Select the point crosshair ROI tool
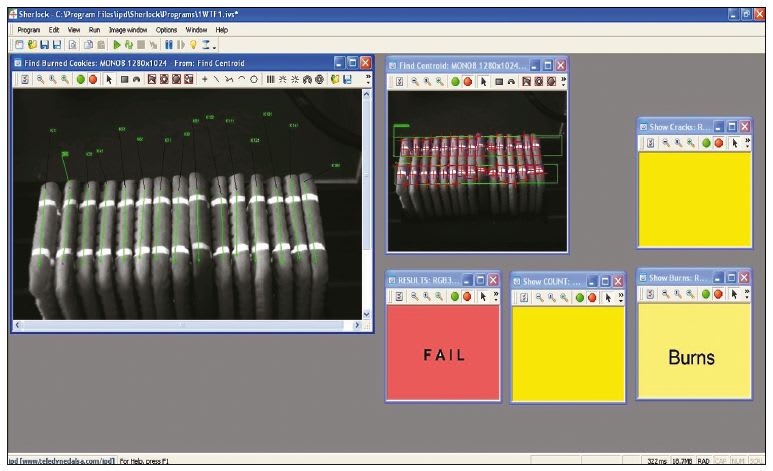This screenshot has width=773, height=471. click(205, 79)
